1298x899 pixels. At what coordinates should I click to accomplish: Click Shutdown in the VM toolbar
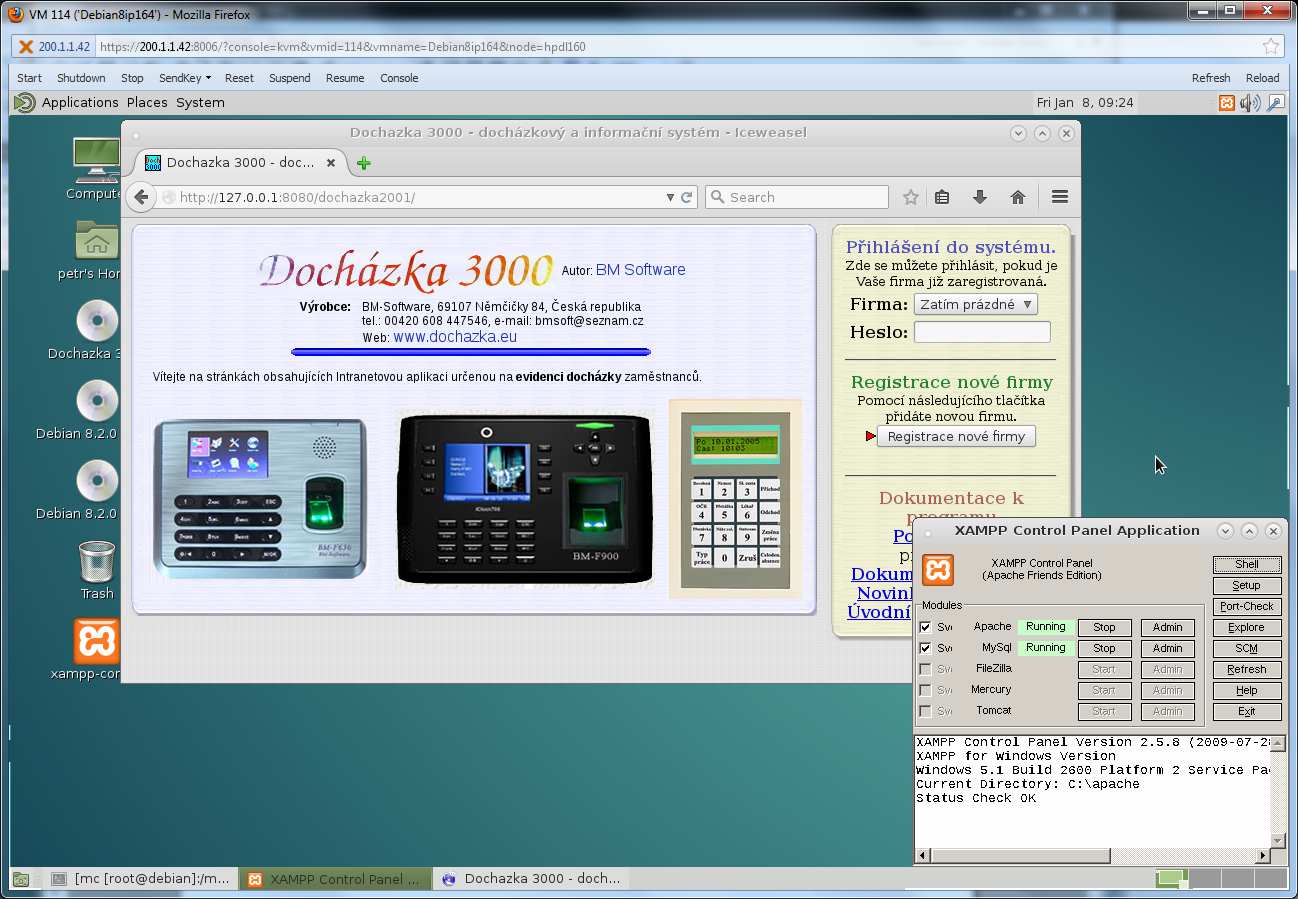81,78
